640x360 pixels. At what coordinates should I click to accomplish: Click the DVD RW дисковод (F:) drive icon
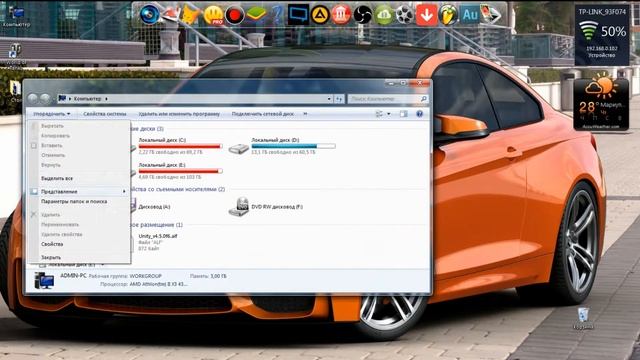tap(239, 207)
